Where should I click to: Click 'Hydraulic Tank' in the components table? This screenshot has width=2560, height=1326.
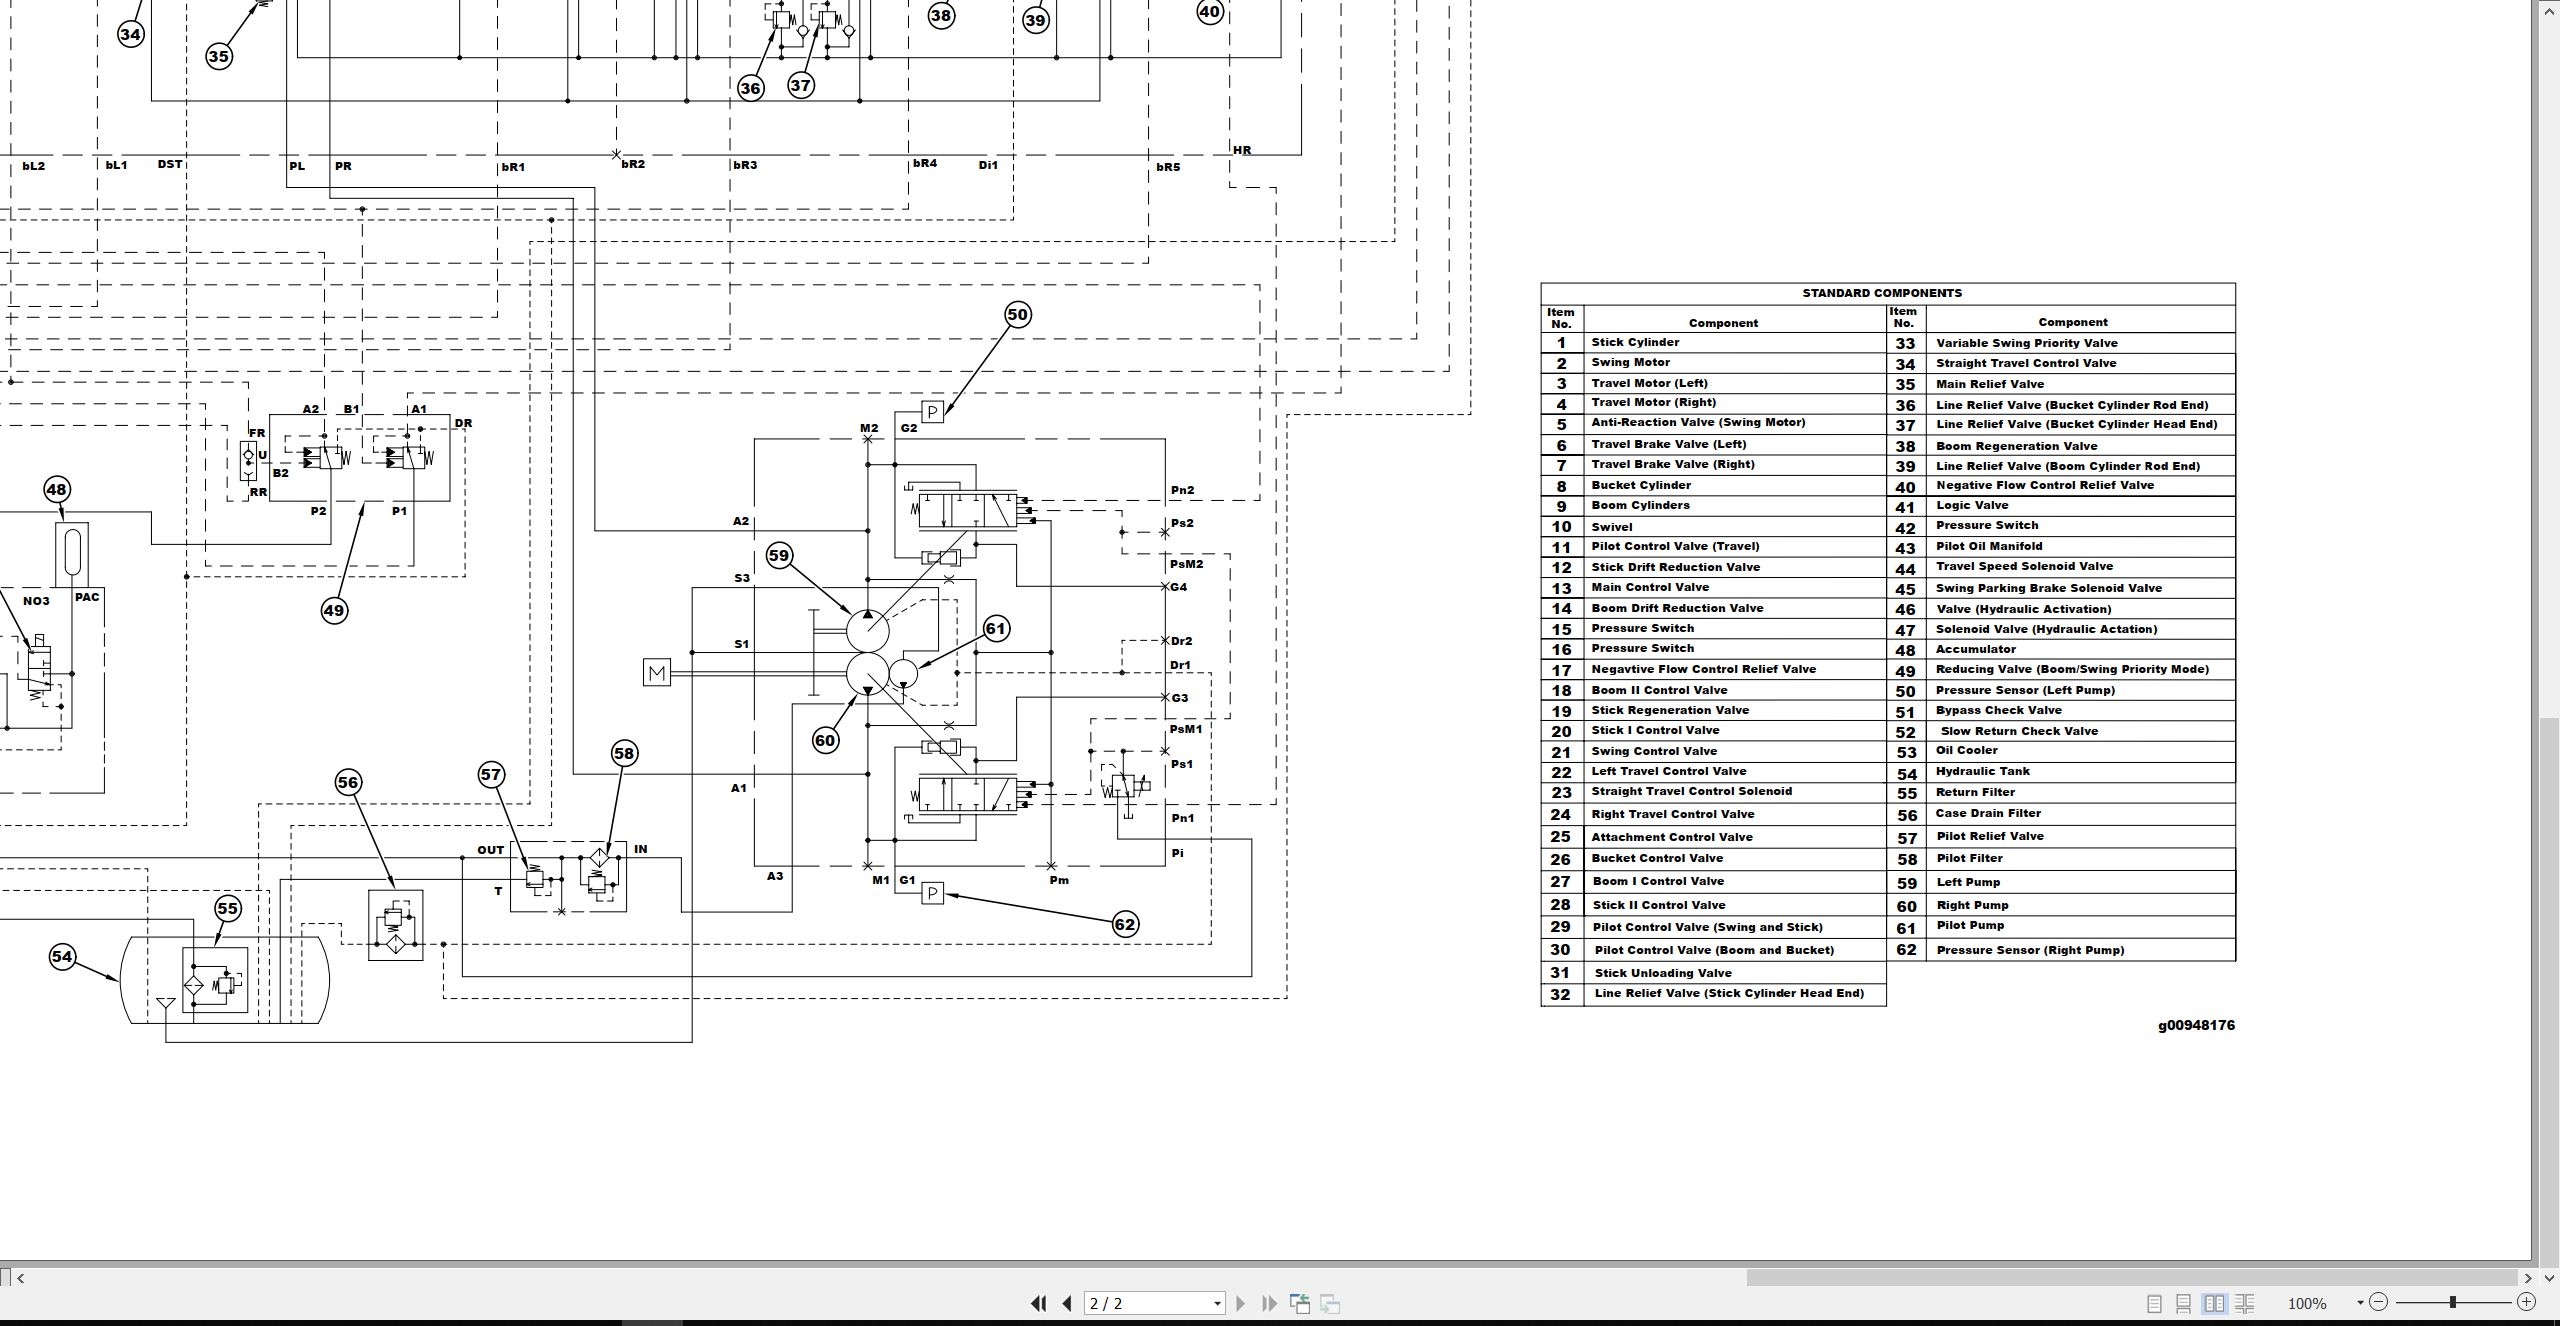(1982, 771)
